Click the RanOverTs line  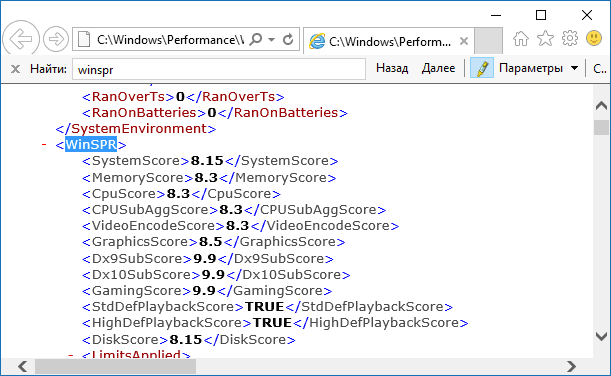coord(183,97)
